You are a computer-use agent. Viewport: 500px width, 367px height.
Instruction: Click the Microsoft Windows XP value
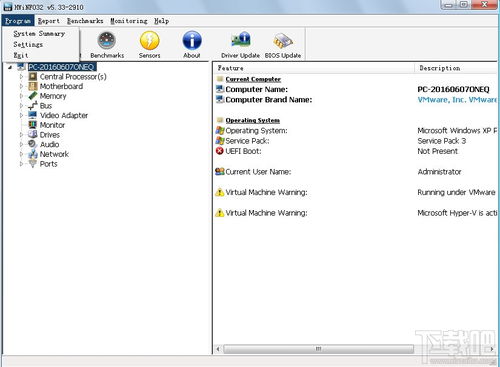[x=457, y=131]
